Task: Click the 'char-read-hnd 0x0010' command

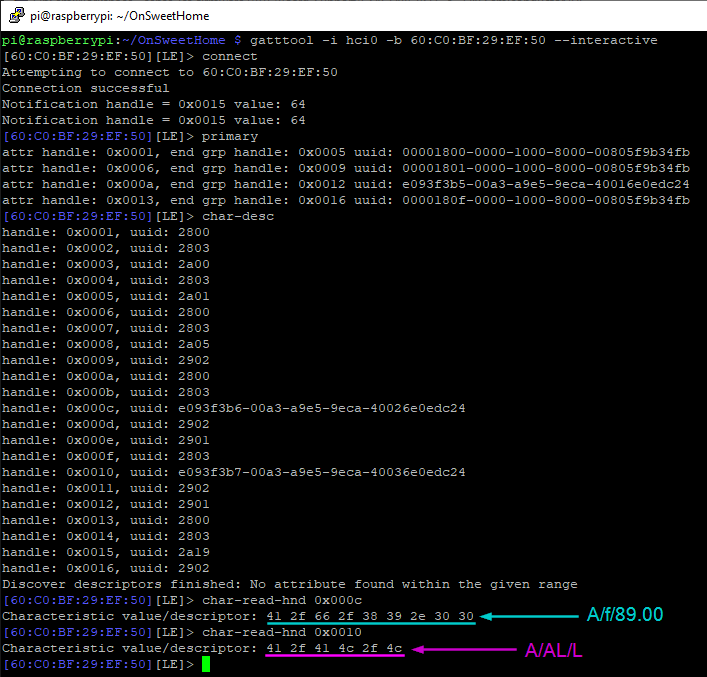Action: click(x=282, y=632)
